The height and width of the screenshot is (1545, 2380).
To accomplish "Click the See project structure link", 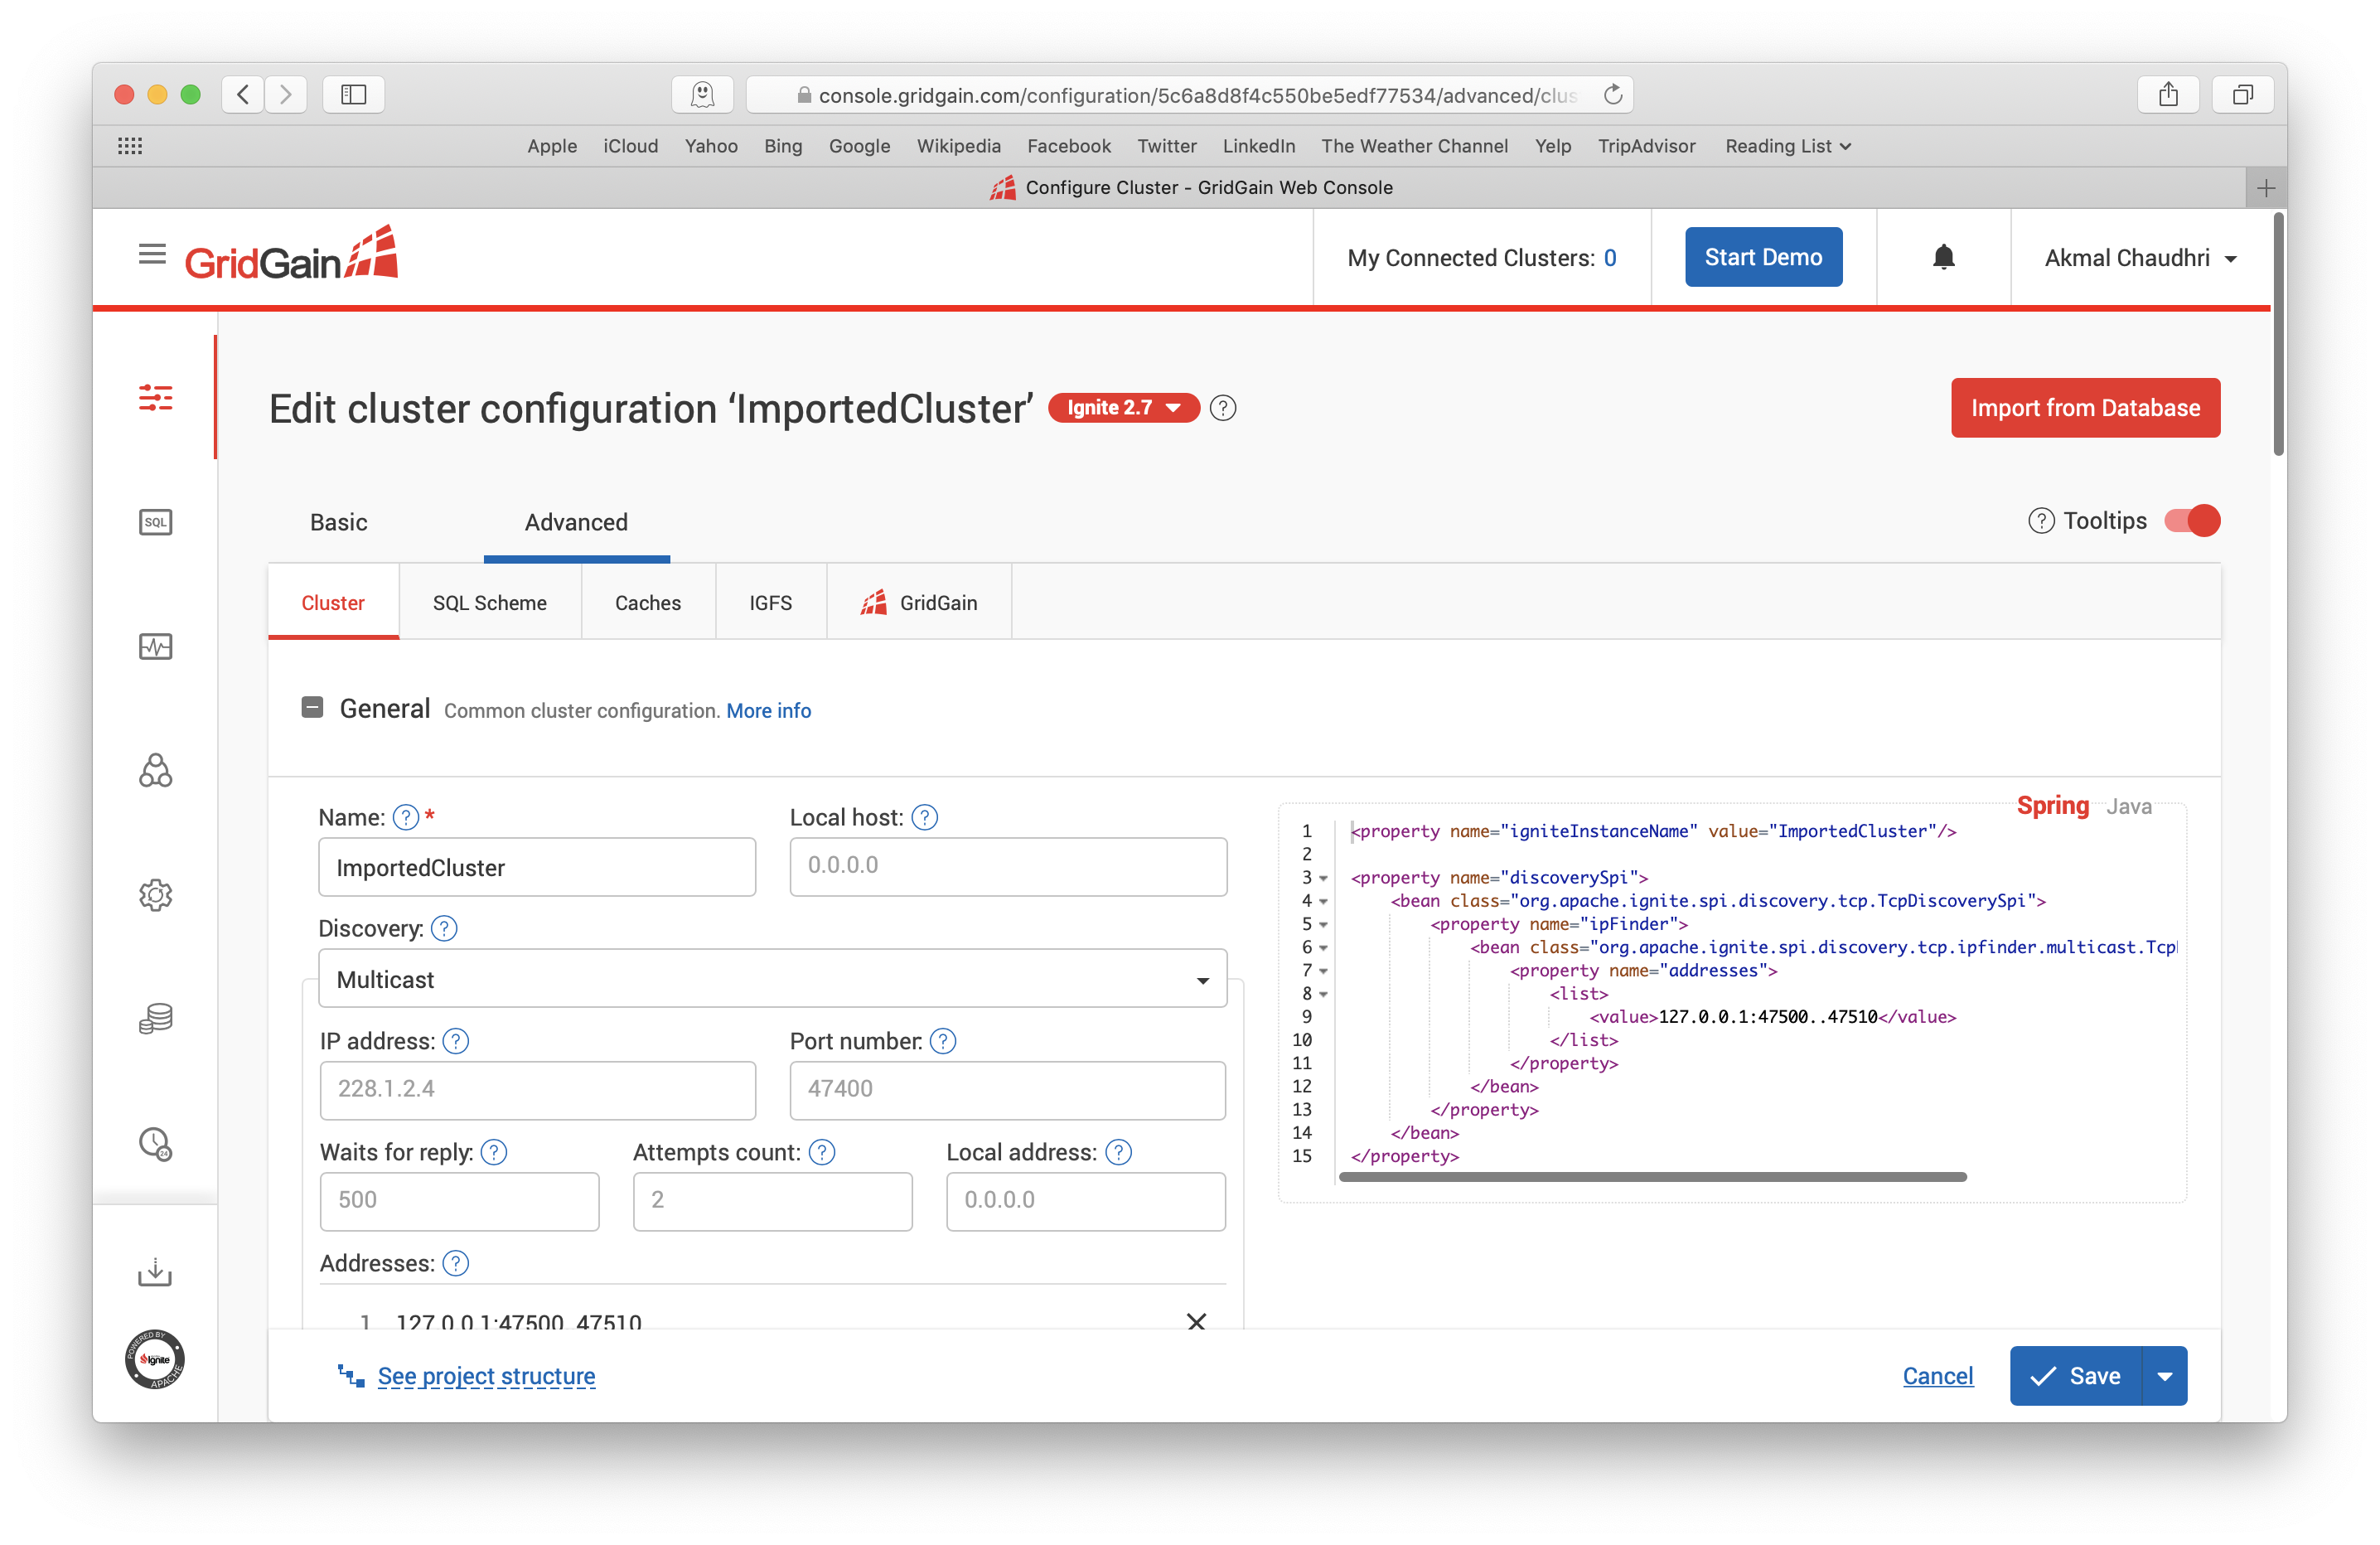I will point(486,1375).
